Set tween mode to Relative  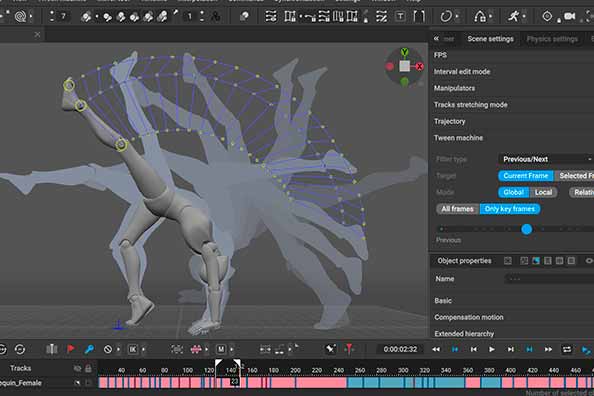pyautogui.click(x=582, y=192)
